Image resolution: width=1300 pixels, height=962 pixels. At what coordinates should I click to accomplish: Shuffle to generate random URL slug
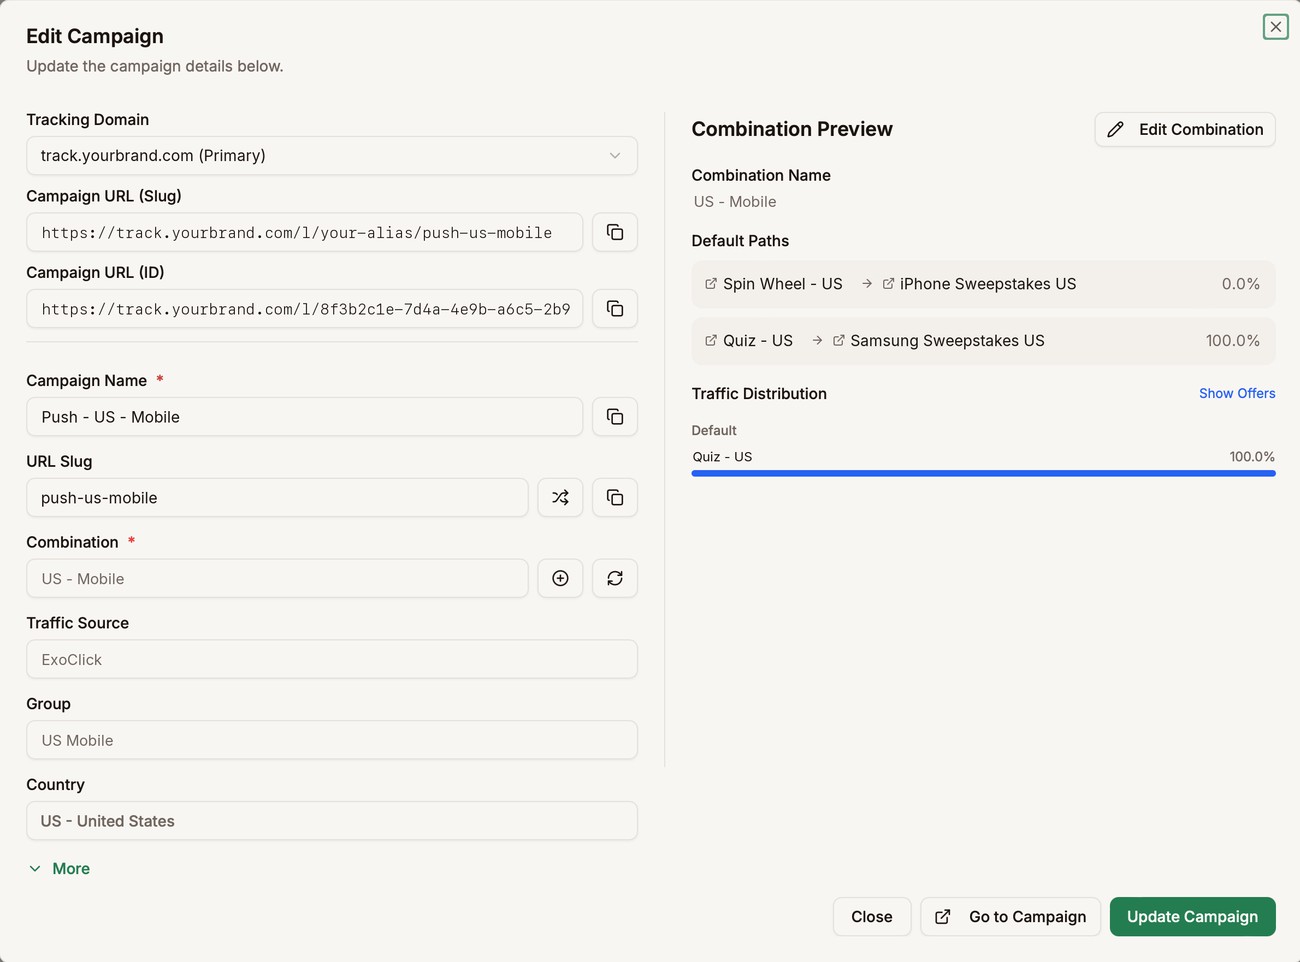pos(560,498)
